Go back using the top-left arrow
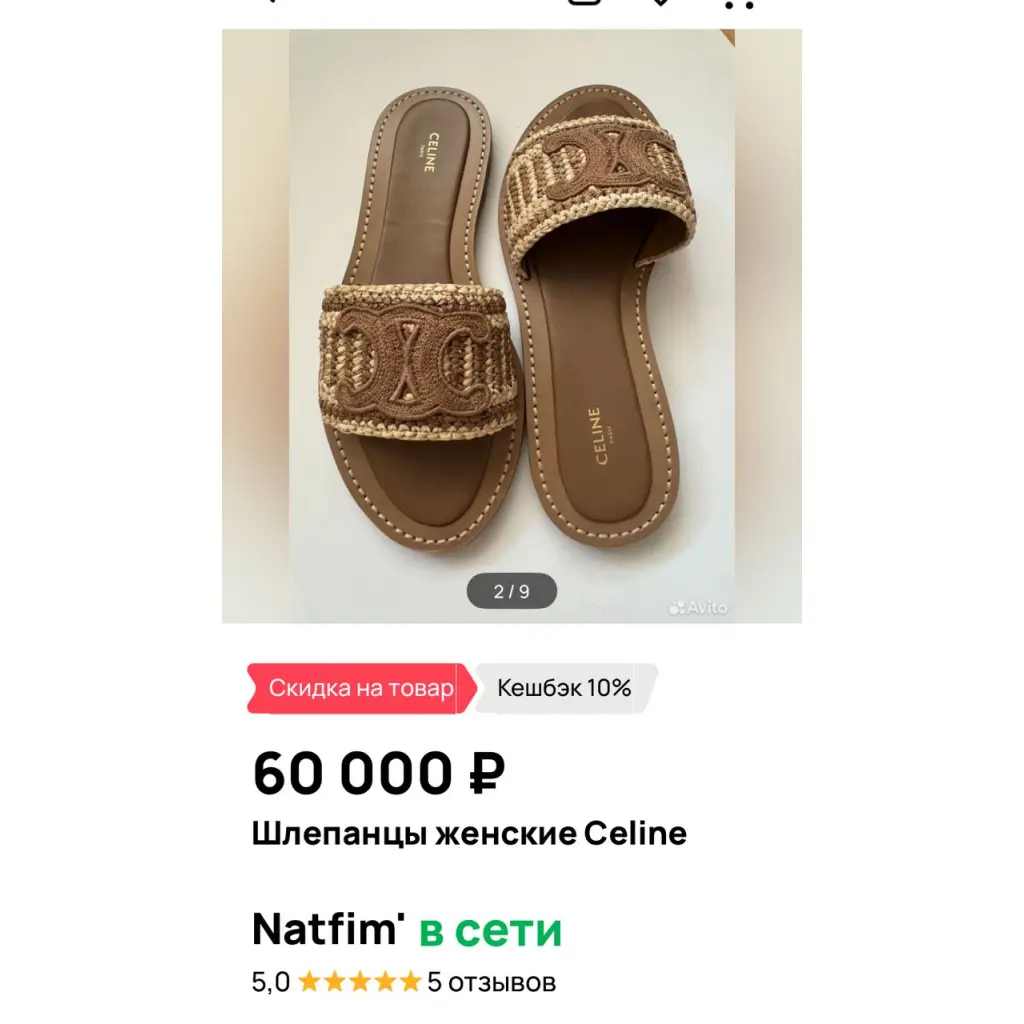1024x1024 pixels. (271, 2)
